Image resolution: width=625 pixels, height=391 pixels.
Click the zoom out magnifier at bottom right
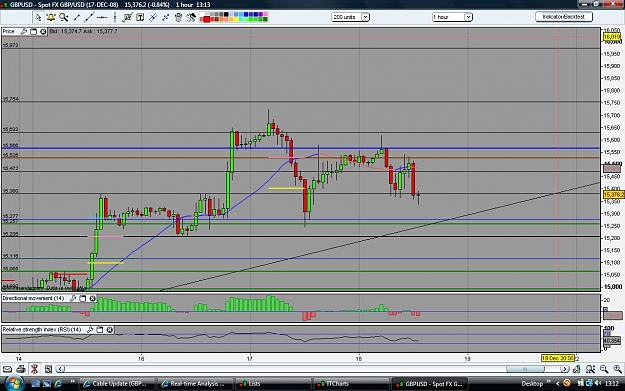[x=604, y=369]
